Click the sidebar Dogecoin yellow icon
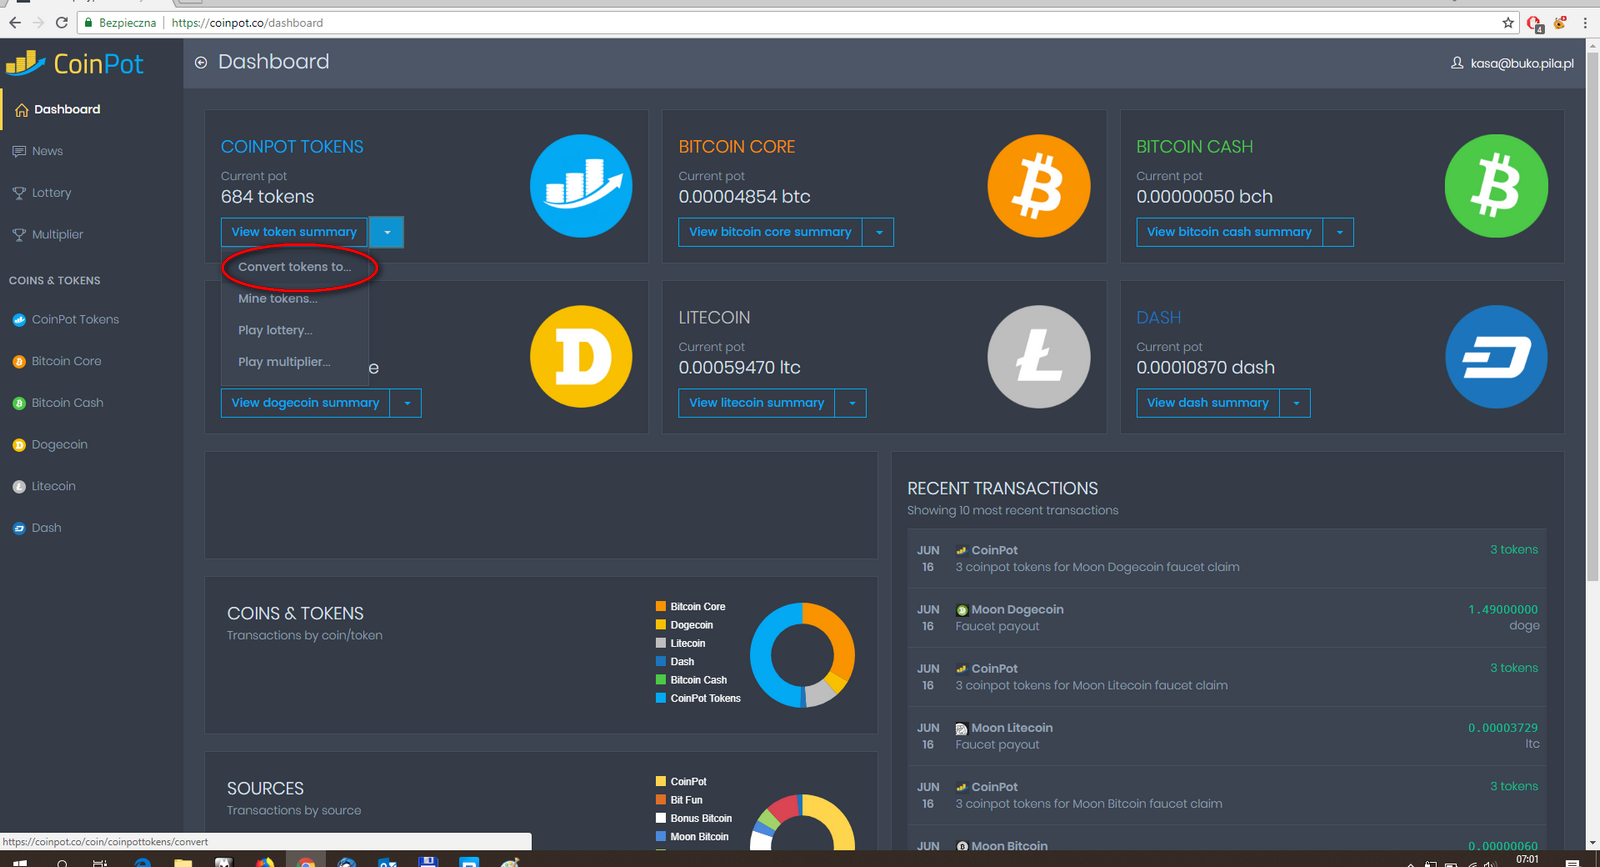Screen dimensions: 1600x867 pyautogui.click(x=19, y=445)
